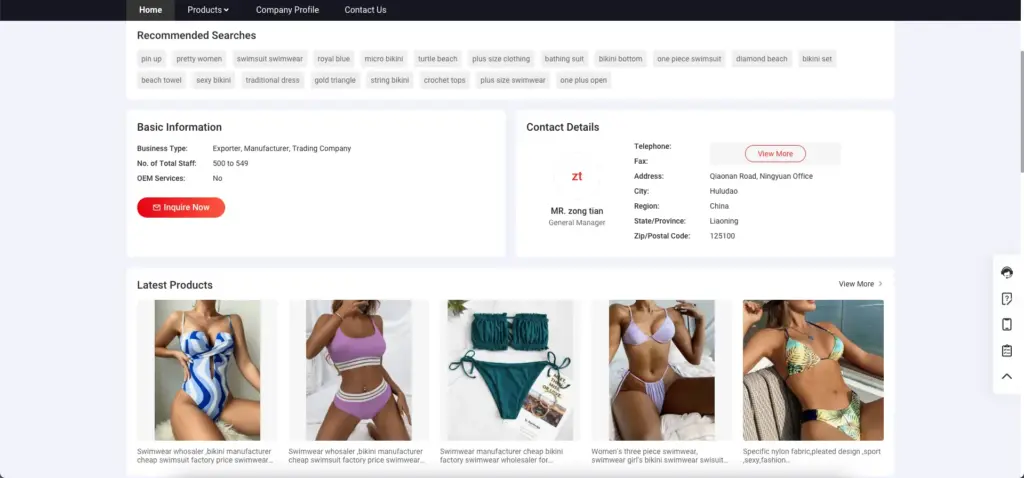Select the 'string bikini' tag
Viewport: 1024px width, 478px height.
tap(390, 80)
